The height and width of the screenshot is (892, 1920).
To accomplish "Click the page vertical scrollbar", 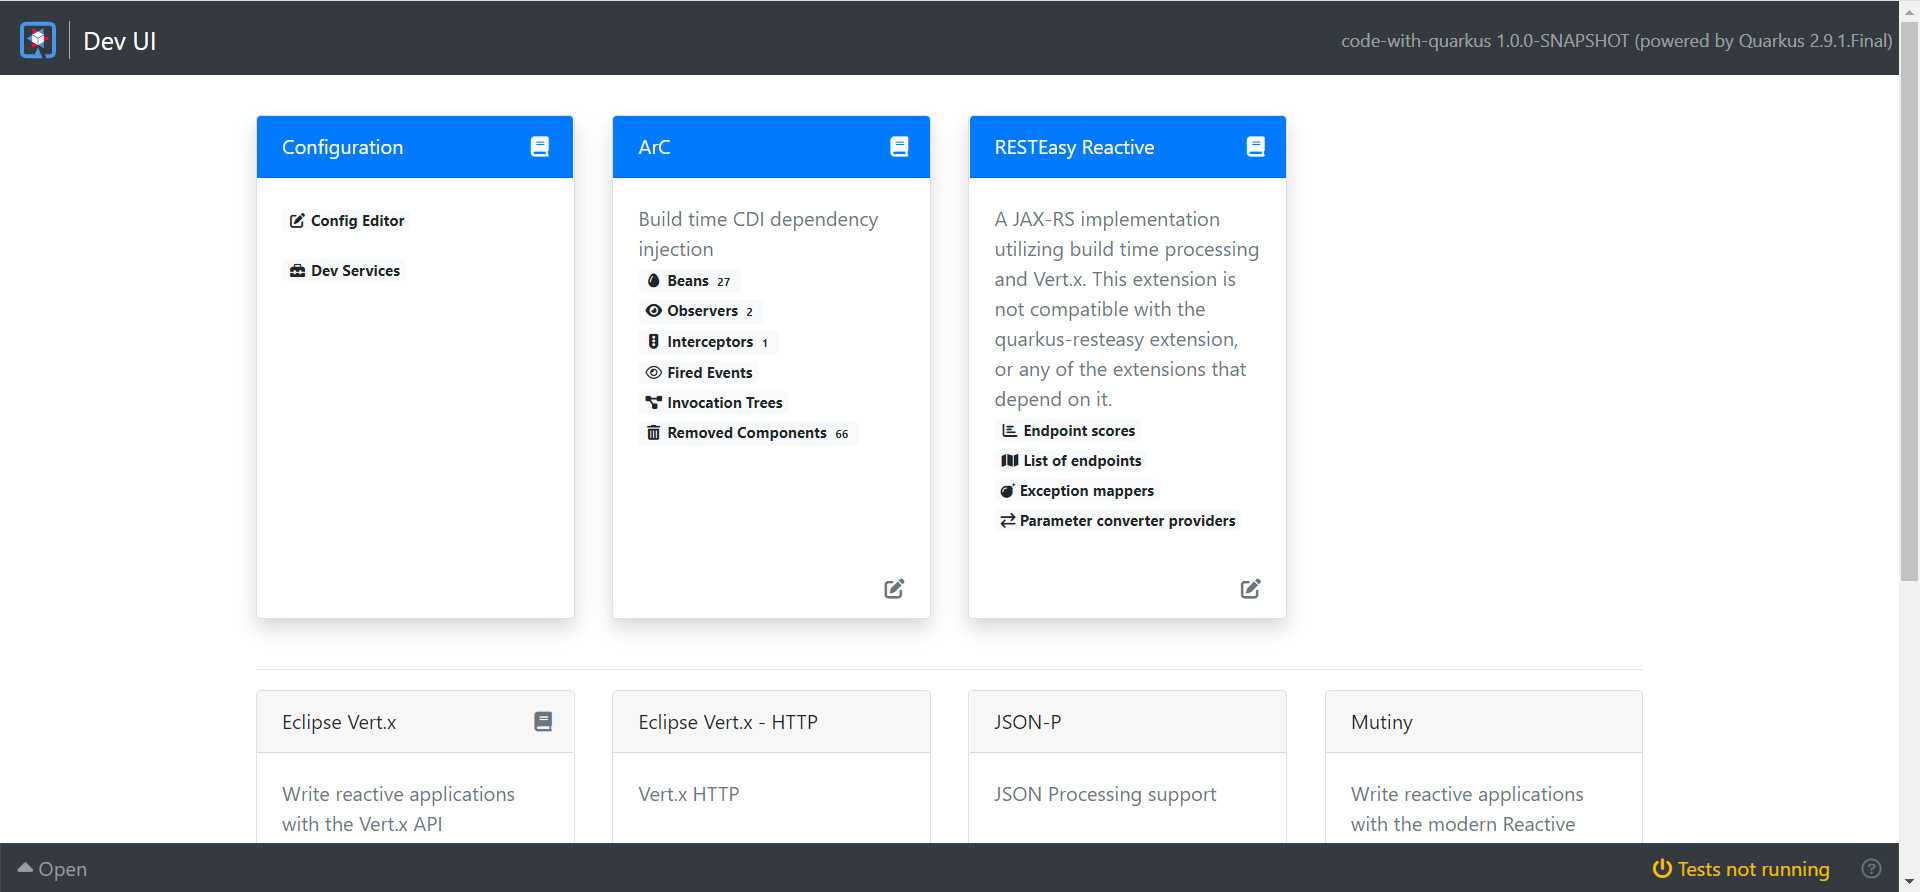I will pyautogui.click(x=1909, y=300).
